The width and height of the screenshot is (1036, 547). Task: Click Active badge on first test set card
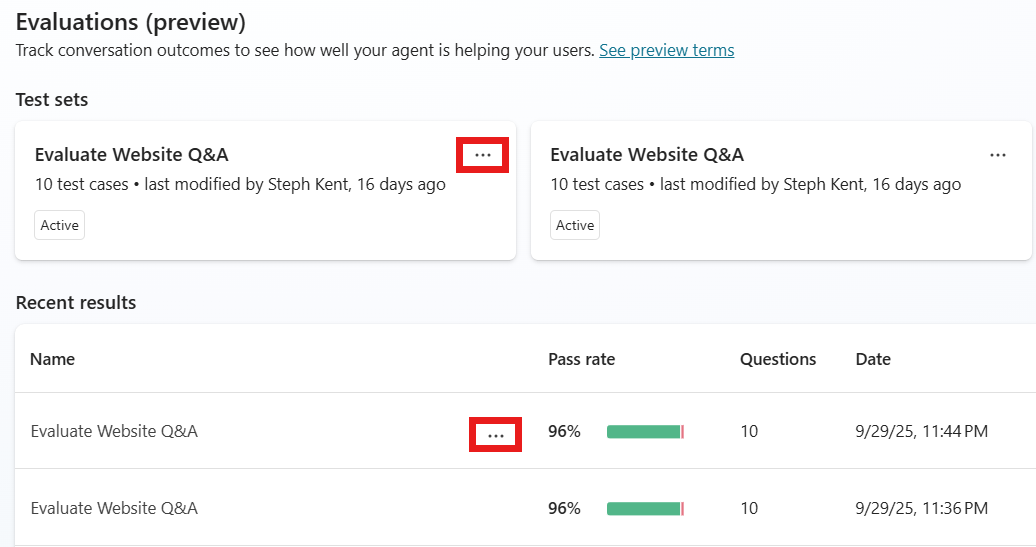pos(60,225)
